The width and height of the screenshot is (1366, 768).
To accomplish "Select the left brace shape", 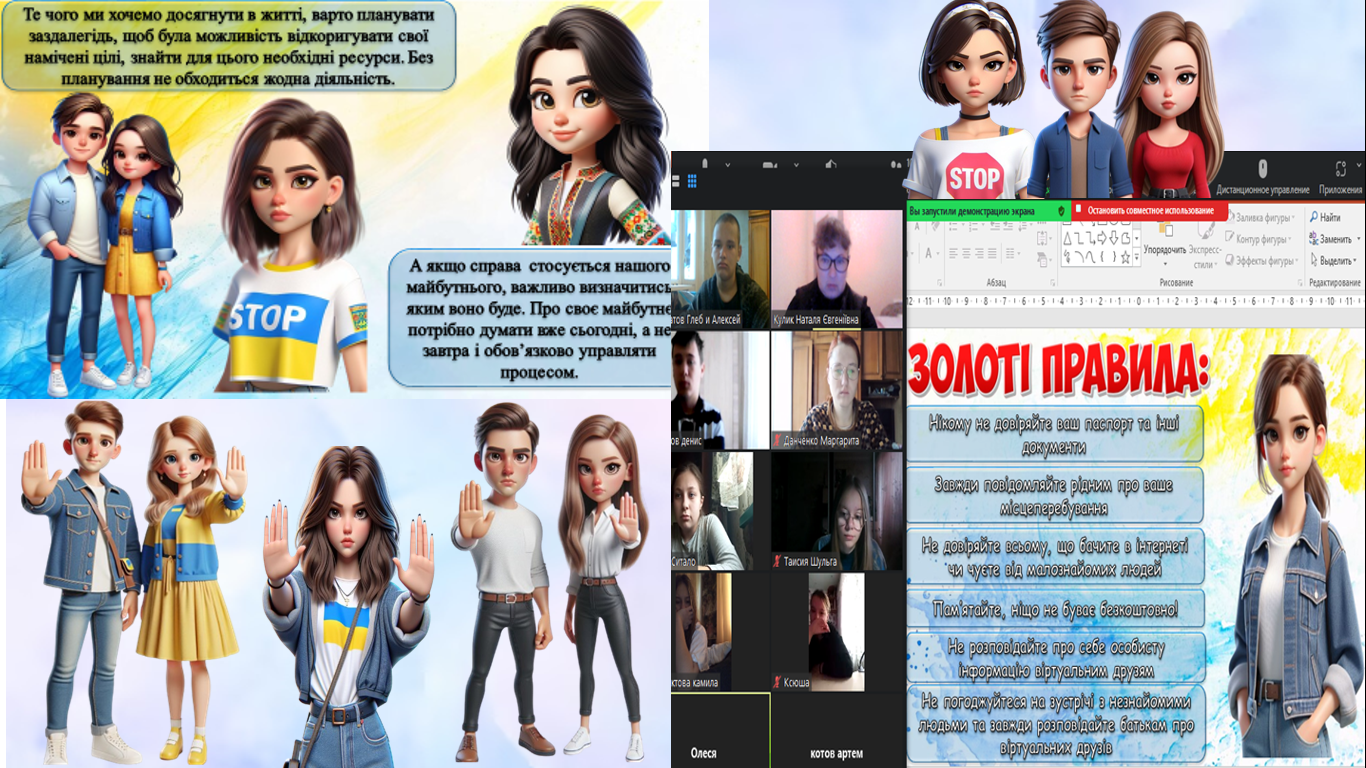I will [1102, 257].
